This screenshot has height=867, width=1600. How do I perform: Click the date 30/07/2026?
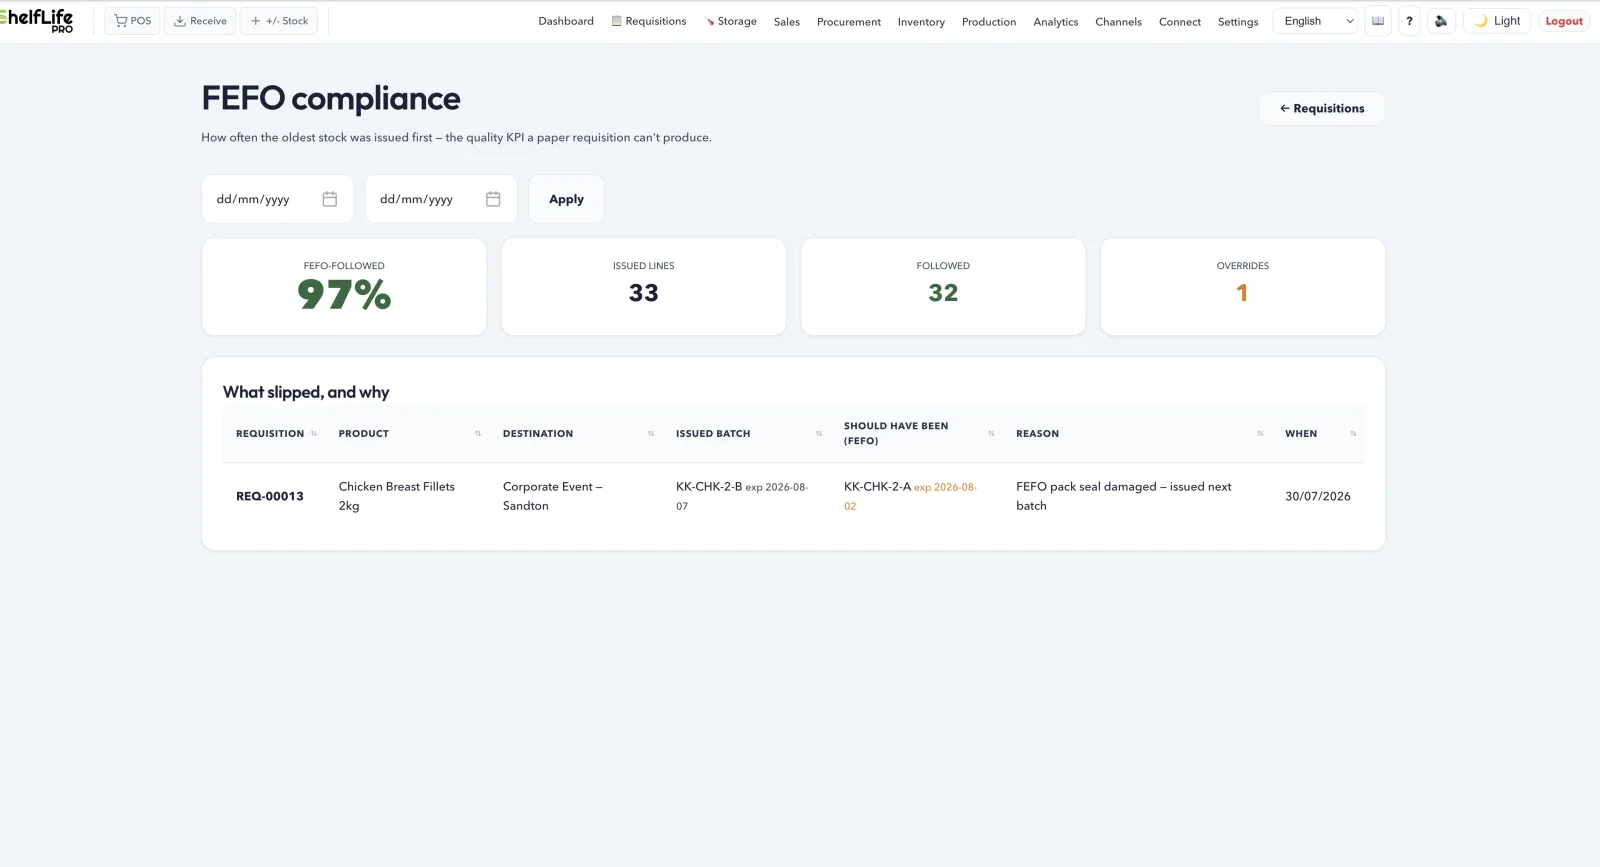[1318, 496]
